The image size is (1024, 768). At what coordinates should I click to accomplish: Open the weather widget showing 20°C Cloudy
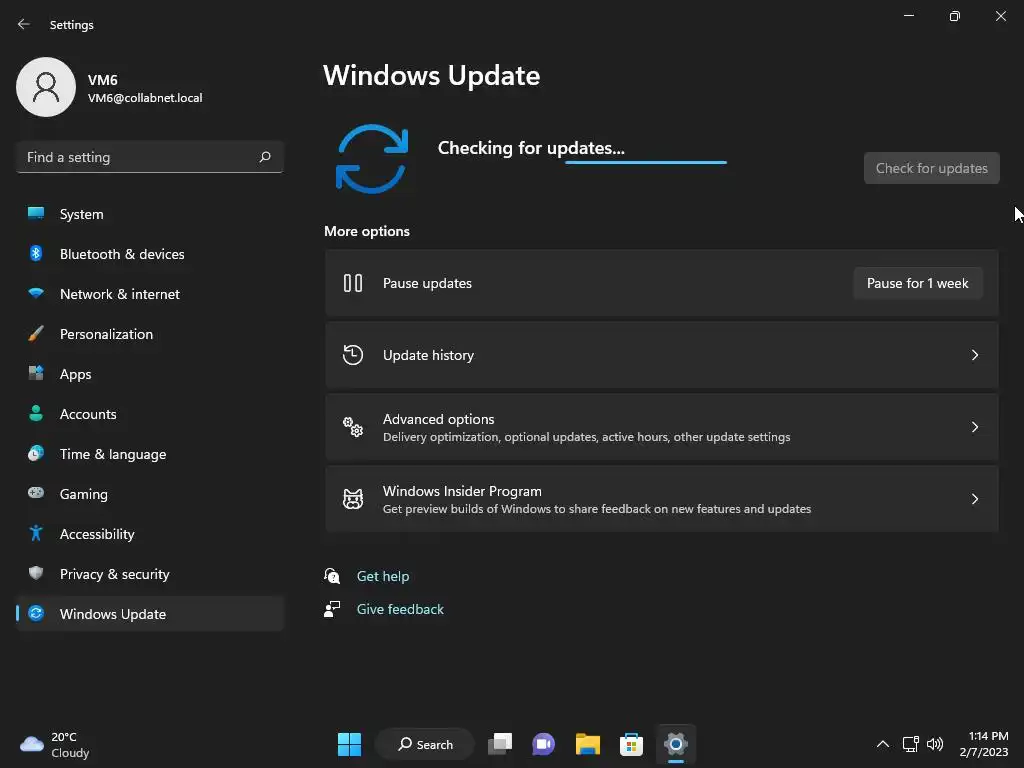point(55,744)
